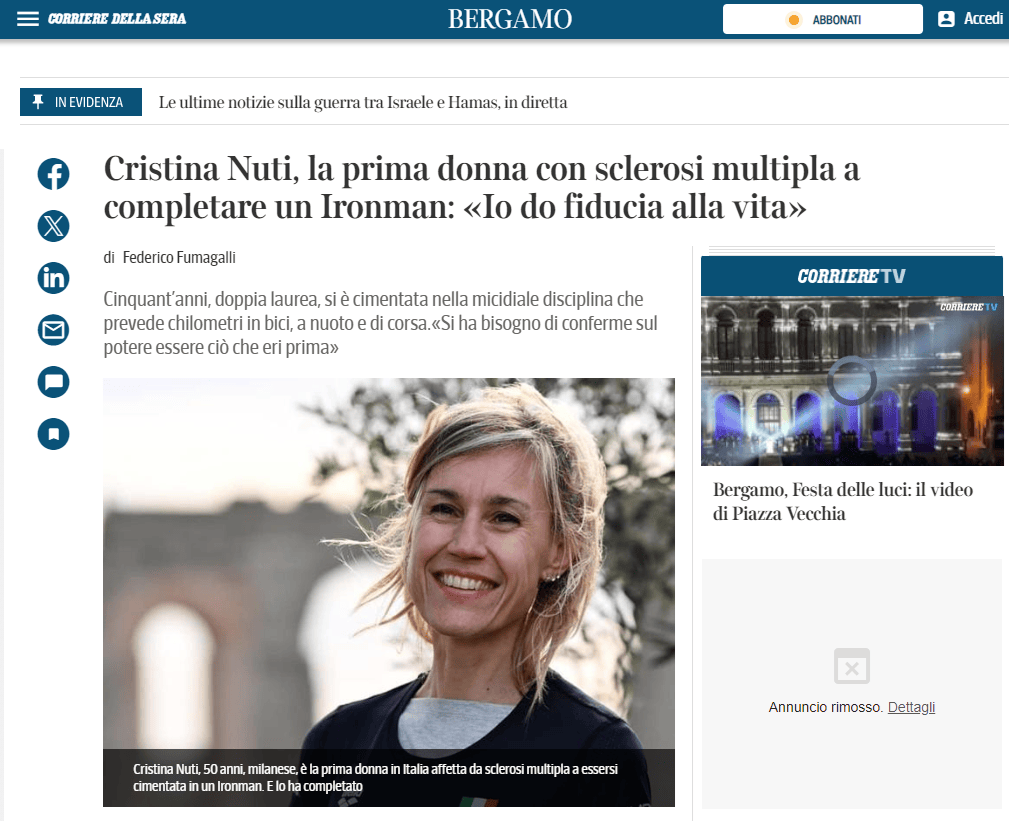The width and height of the screenshot is (1009, 821).
Task: Open the Corriere della Sera logo
Action: pos(117,19)
